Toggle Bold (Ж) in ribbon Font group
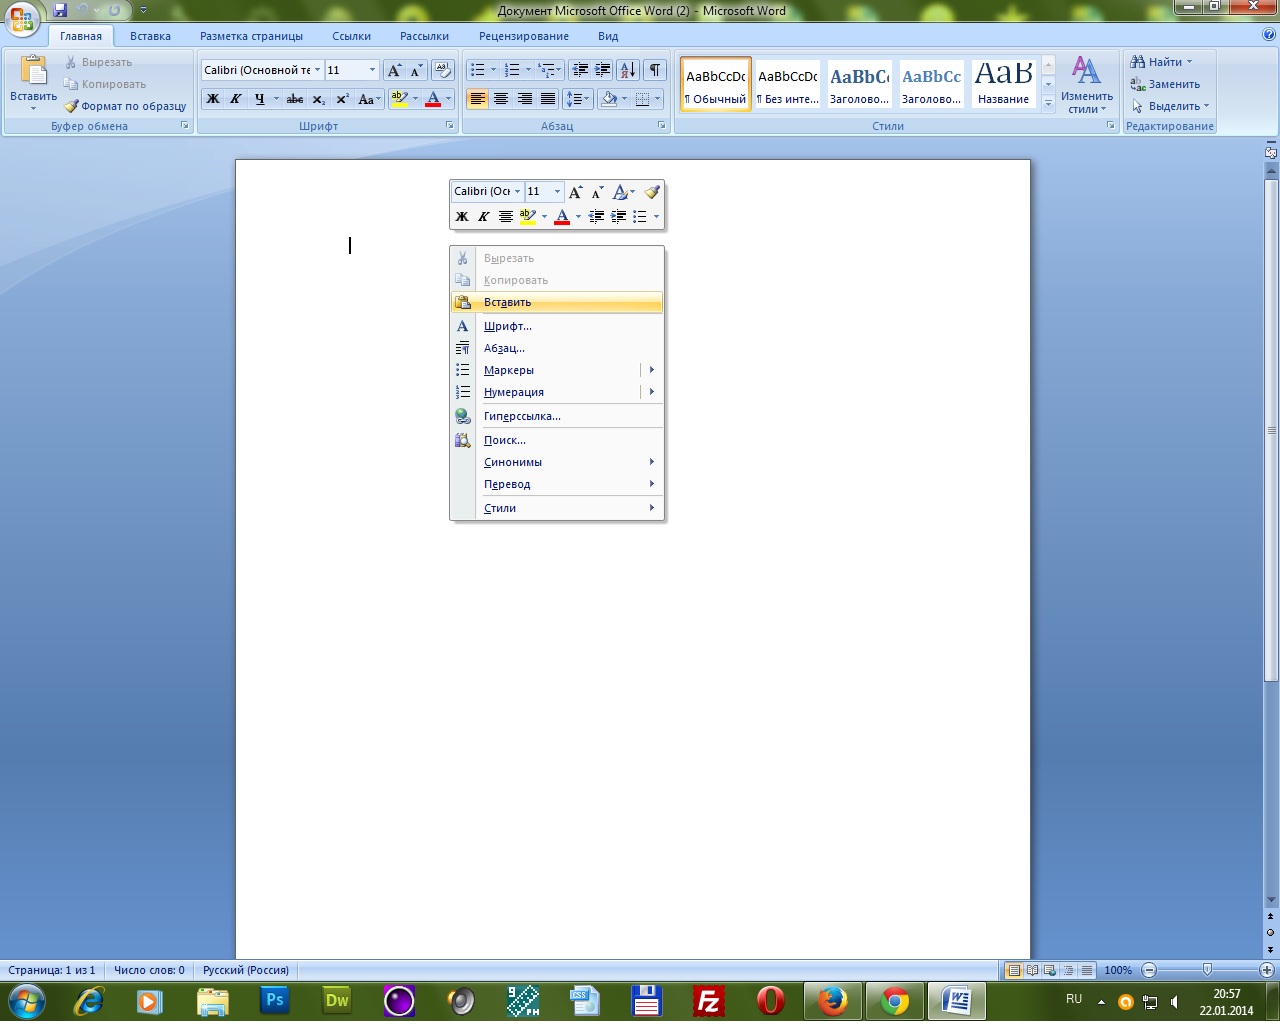 pyautogui.click(x=213, y=99)
